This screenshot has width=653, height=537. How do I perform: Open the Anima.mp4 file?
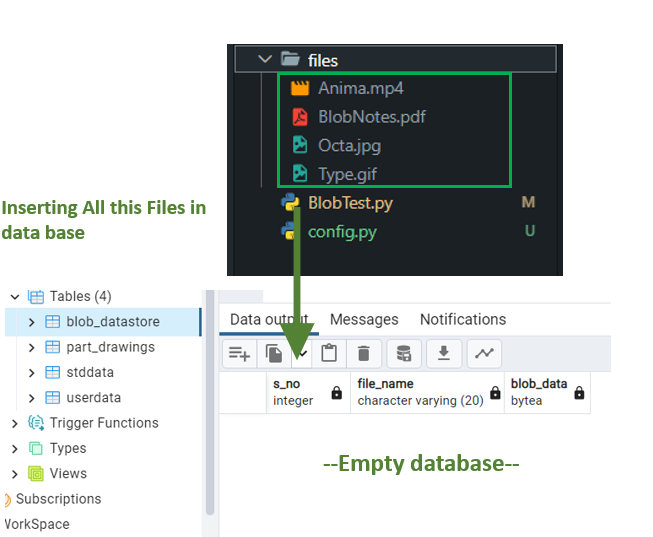point(361,88)
